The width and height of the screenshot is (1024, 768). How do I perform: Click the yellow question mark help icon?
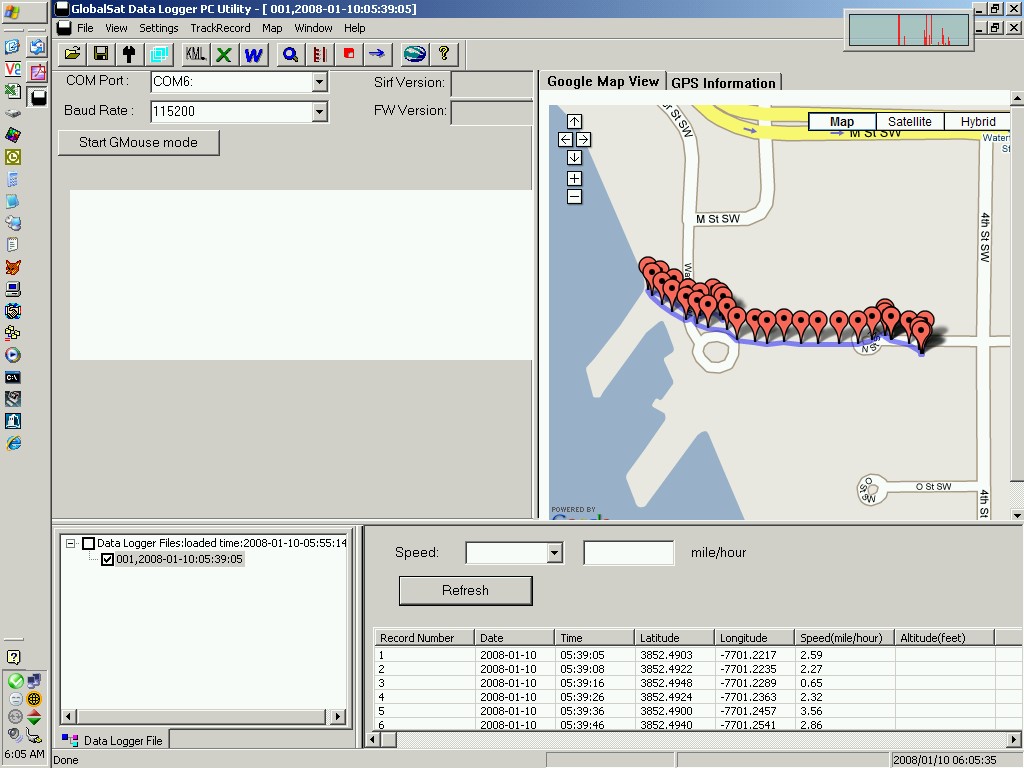point(444,54)
